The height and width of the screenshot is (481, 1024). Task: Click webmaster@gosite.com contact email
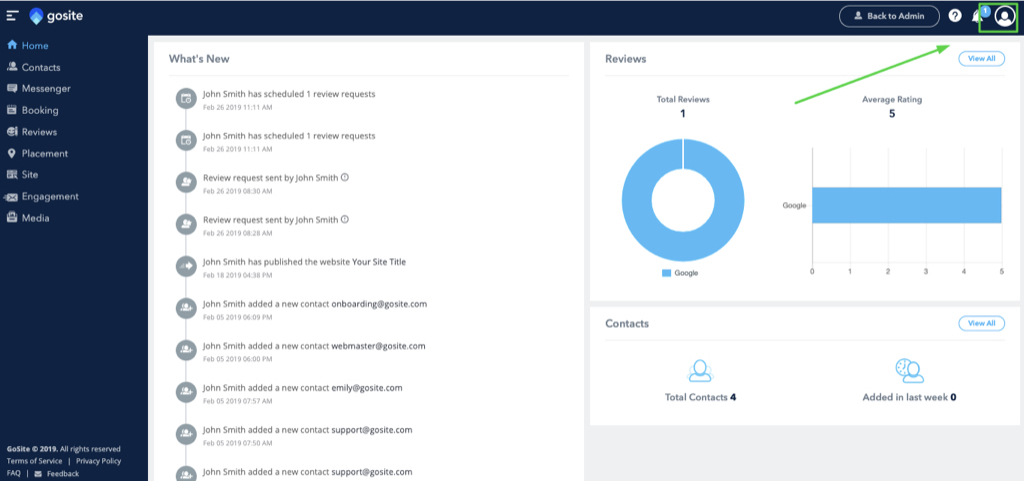[378, 346]
